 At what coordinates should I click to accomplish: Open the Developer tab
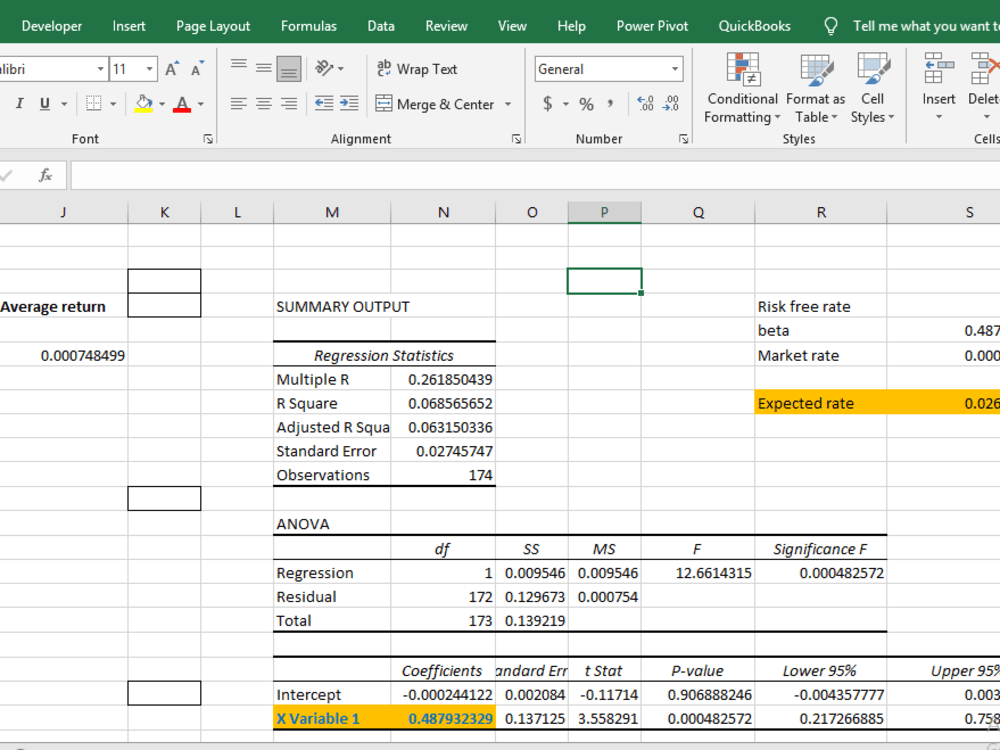52,26
